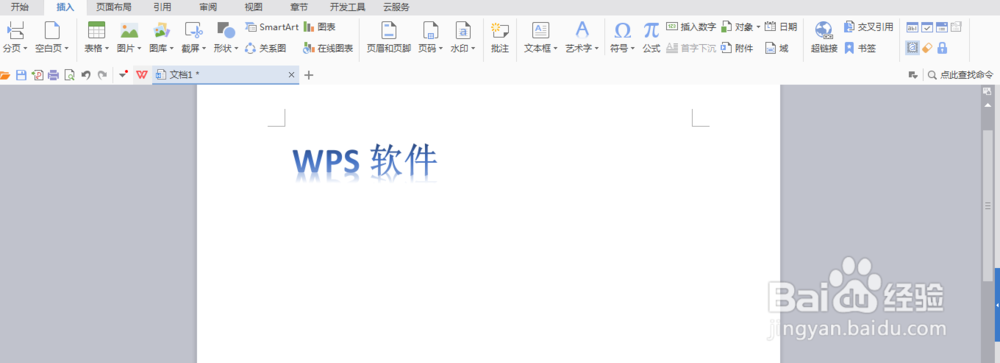Insert an 附件 attachment
1000x363 pixels.
tap(737, 48)
